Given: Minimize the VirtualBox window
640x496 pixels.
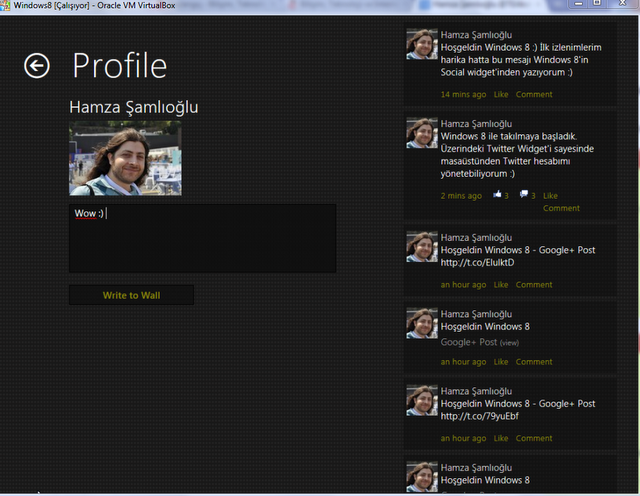Looking at the screenshot, I should [x=578, y=4].
